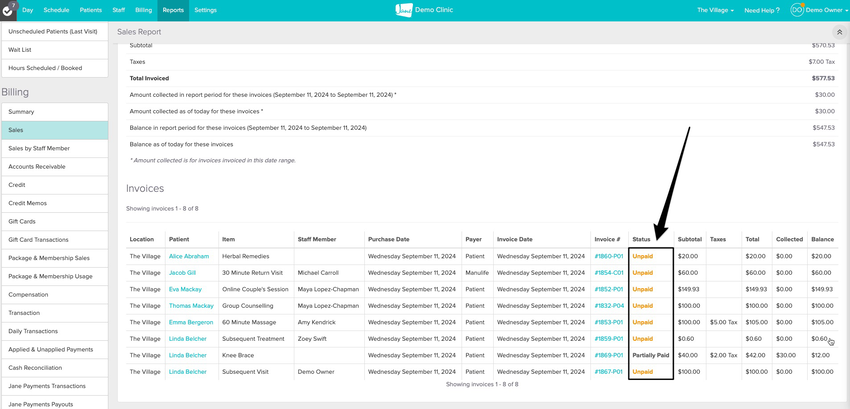The width and height of the screenshot is (850, 409).
Task: Open invoice #1859-P01
Action: click(609, 339)
